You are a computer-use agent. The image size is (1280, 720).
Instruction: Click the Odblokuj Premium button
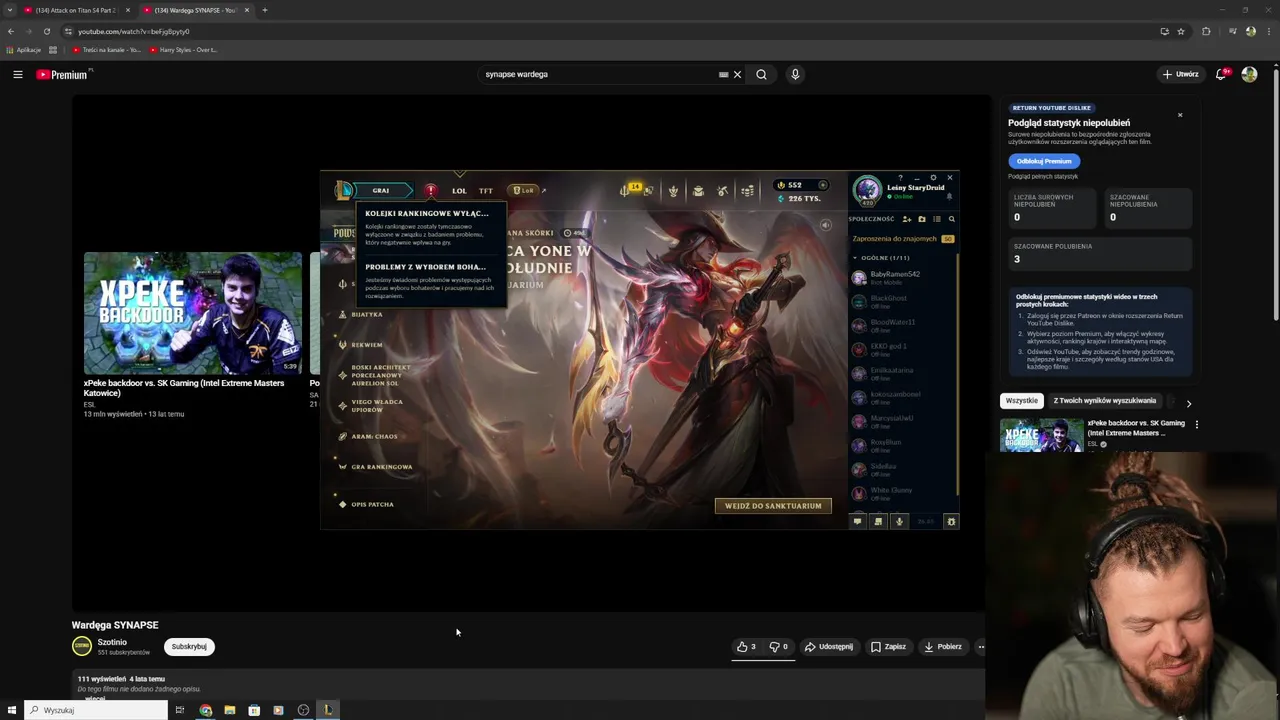coord(1044,161)
